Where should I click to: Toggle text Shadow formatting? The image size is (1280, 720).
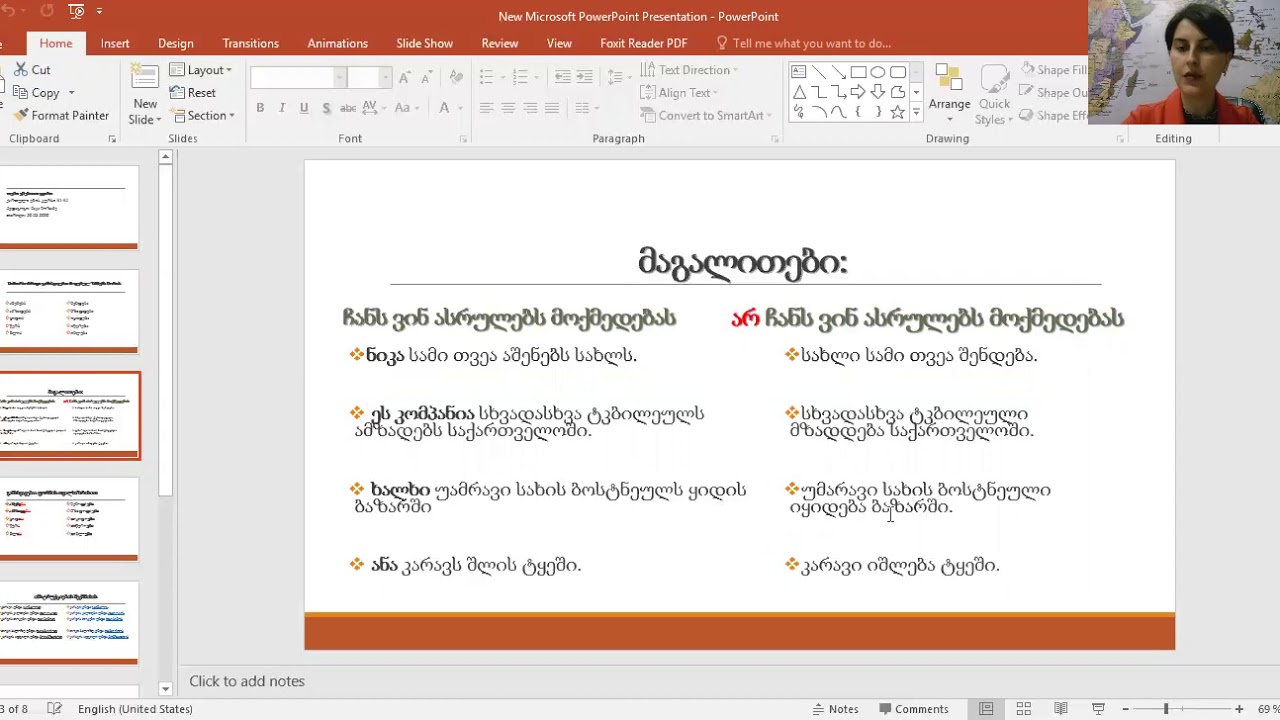tap(326, 108)
